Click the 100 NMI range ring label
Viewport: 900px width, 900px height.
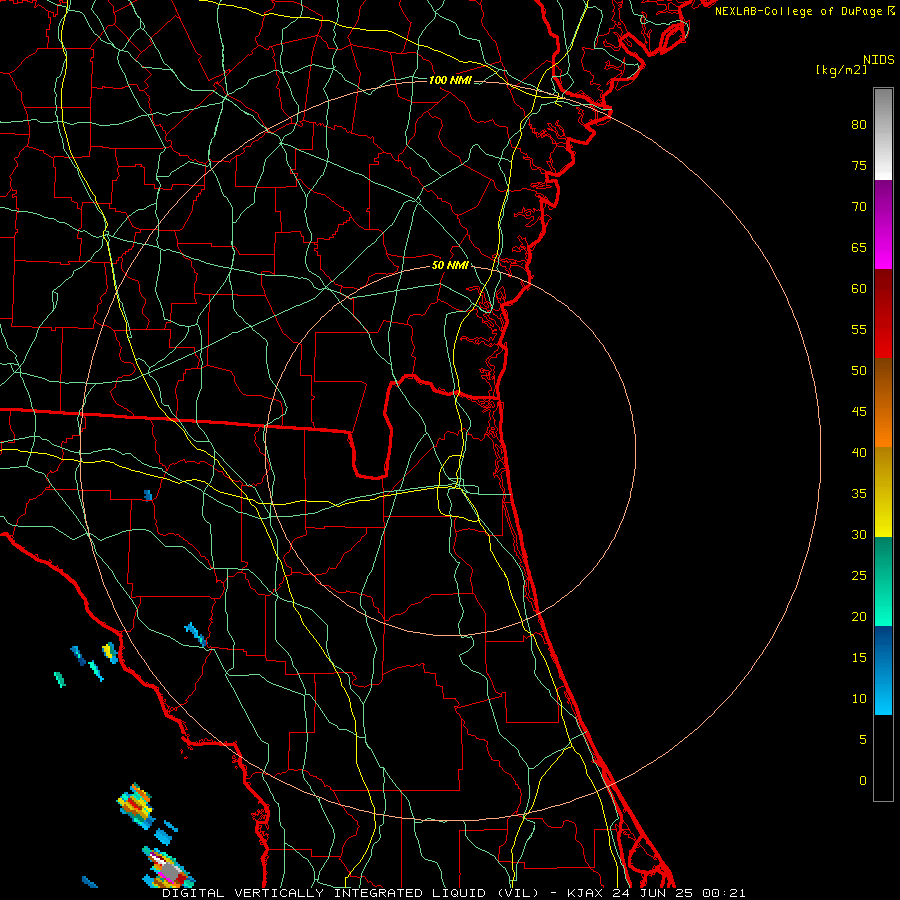click(x=451, y=80)
